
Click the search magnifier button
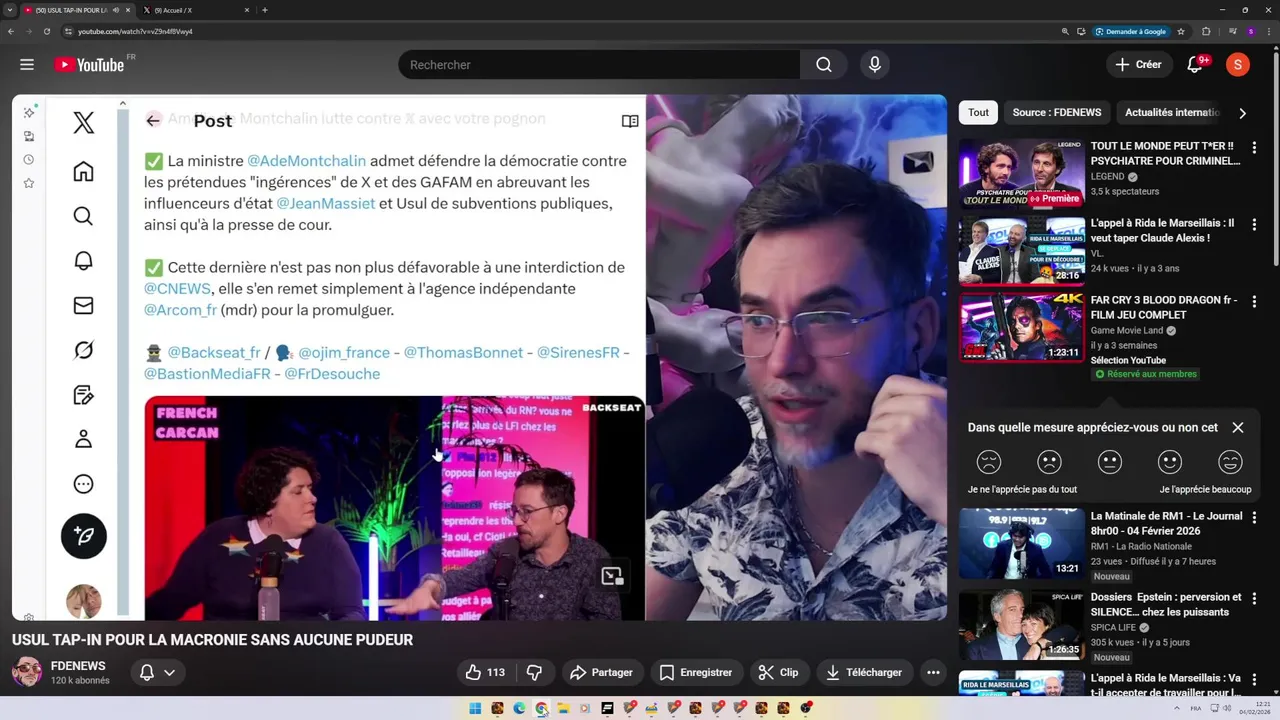coord(823,65)
